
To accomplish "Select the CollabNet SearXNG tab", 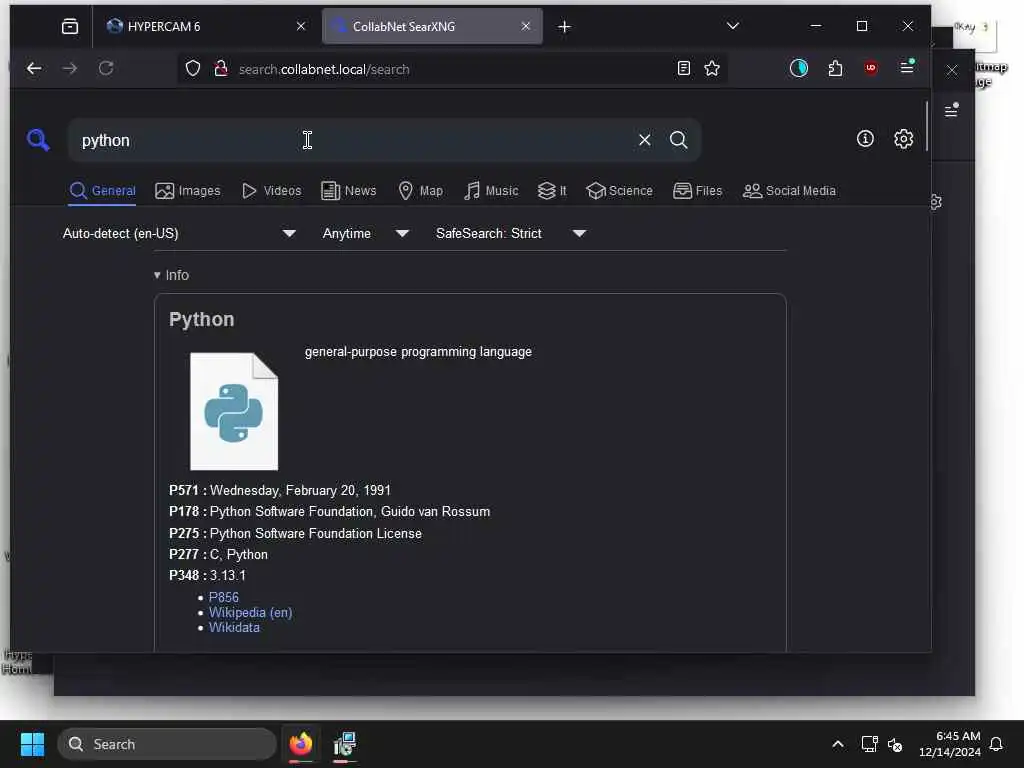I will coord(432,26).
